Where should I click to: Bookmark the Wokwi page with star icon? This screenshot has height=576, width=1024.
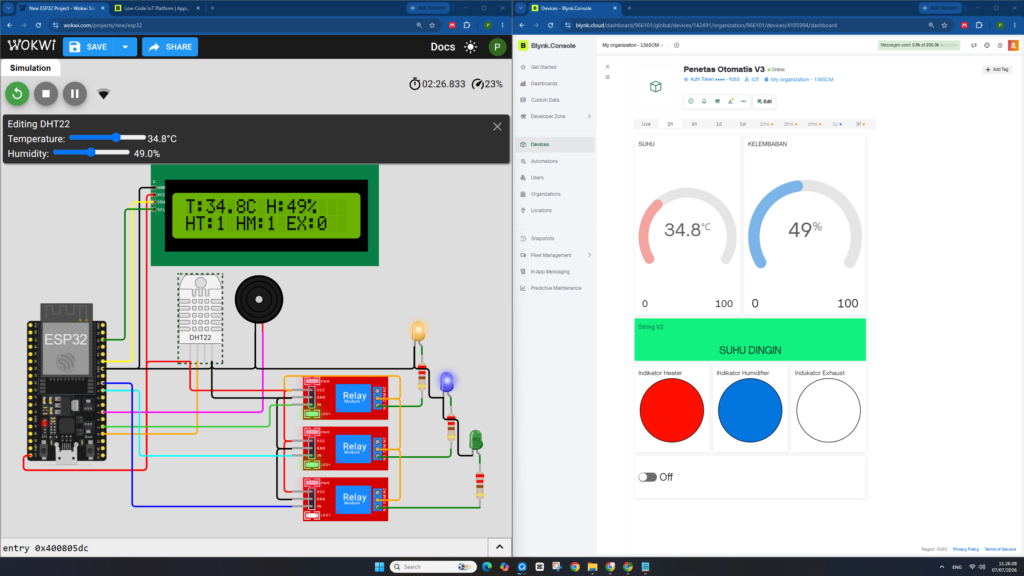point(432,25)
